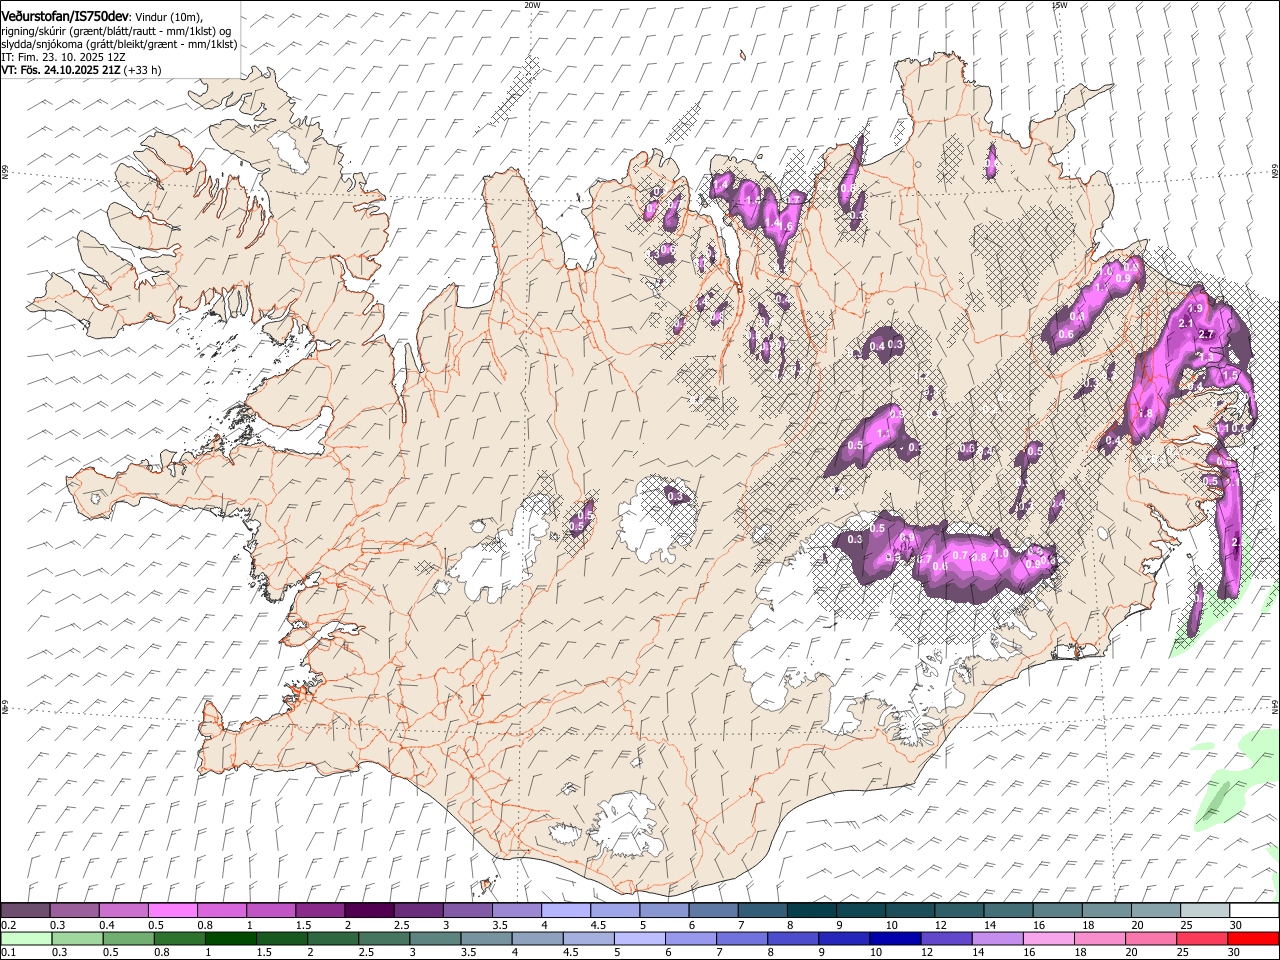The width and height of the screenshot is (1280, 960).
Task: Select rain legend swatch between 4 and 4.5
Action: coord(537,939)
